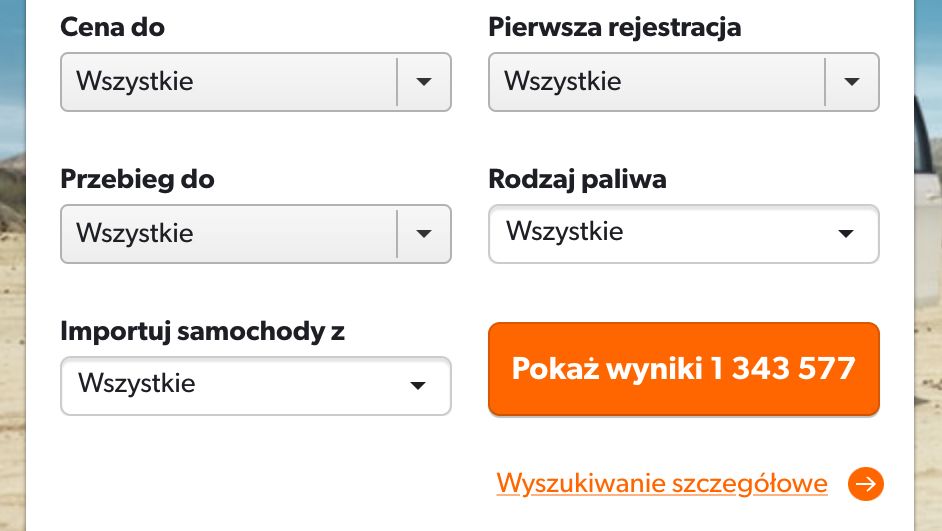Click the Pierwsza rejestracja caret arrow
Screen dimensions: 942x531
(x=852, y=82)
